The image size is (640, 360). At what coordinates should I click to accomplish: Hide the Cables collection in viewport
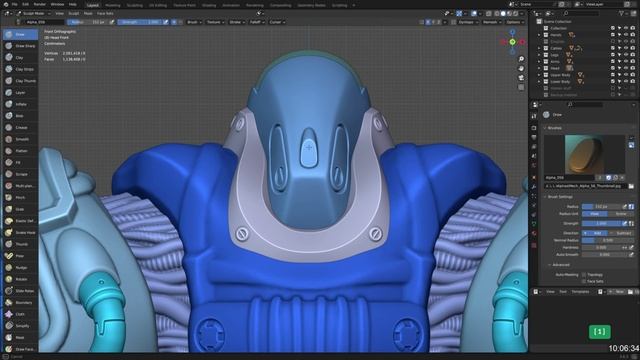626,48
